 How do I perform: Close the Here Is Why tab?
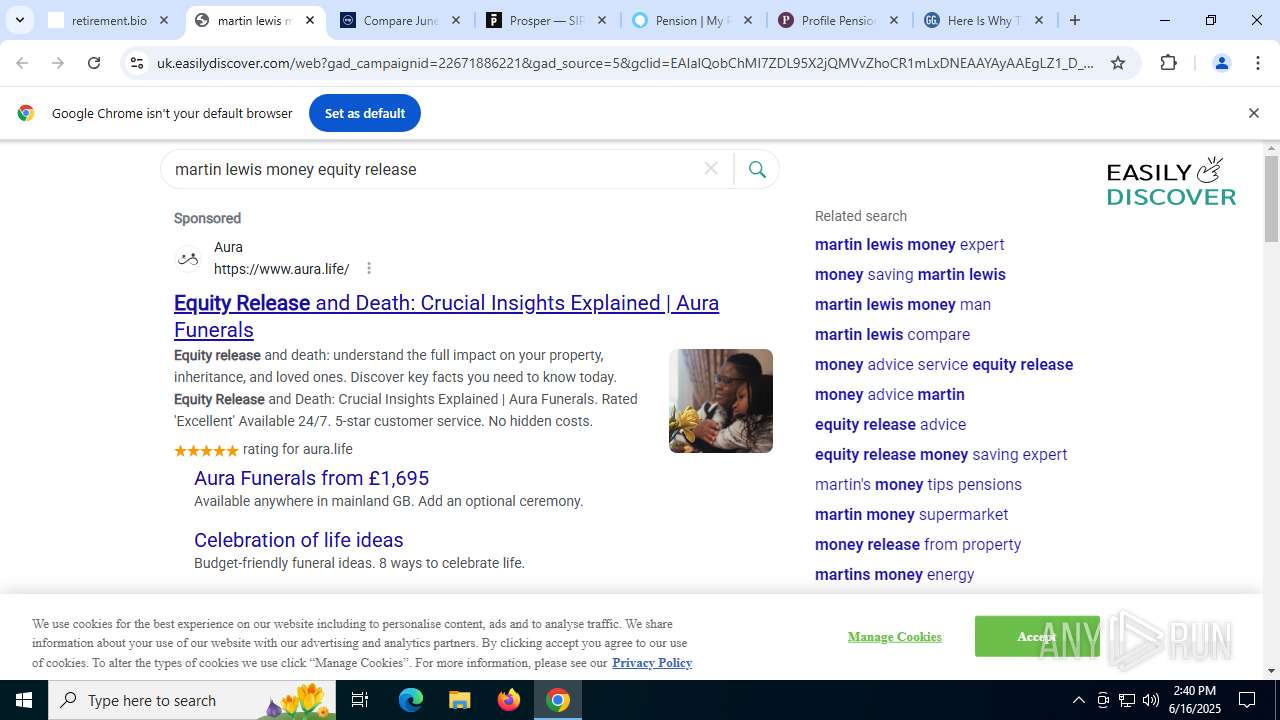[1039, 20]
